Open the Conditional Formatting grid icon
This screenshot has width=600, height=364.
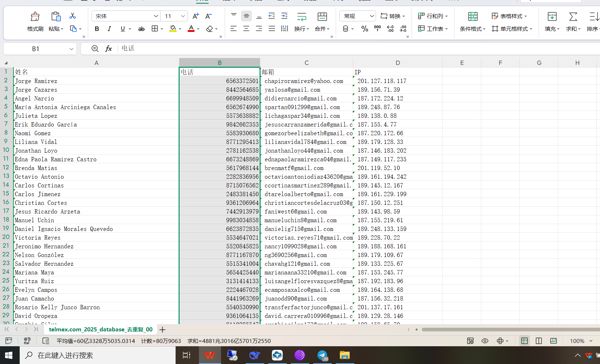[x=473, y=16]
